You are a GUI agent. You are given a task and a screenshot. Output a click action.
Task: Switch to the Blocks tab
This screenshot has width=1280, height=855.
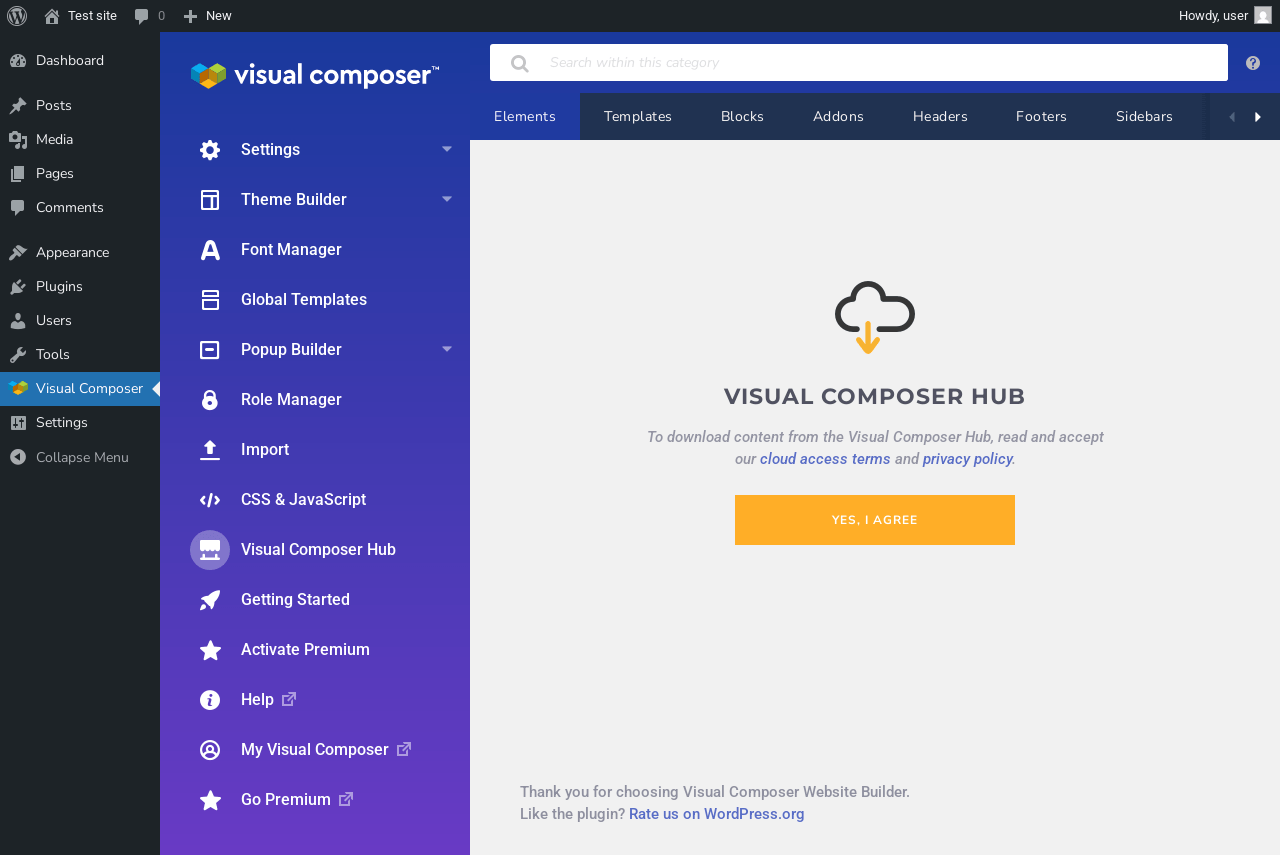click(742, 117)
